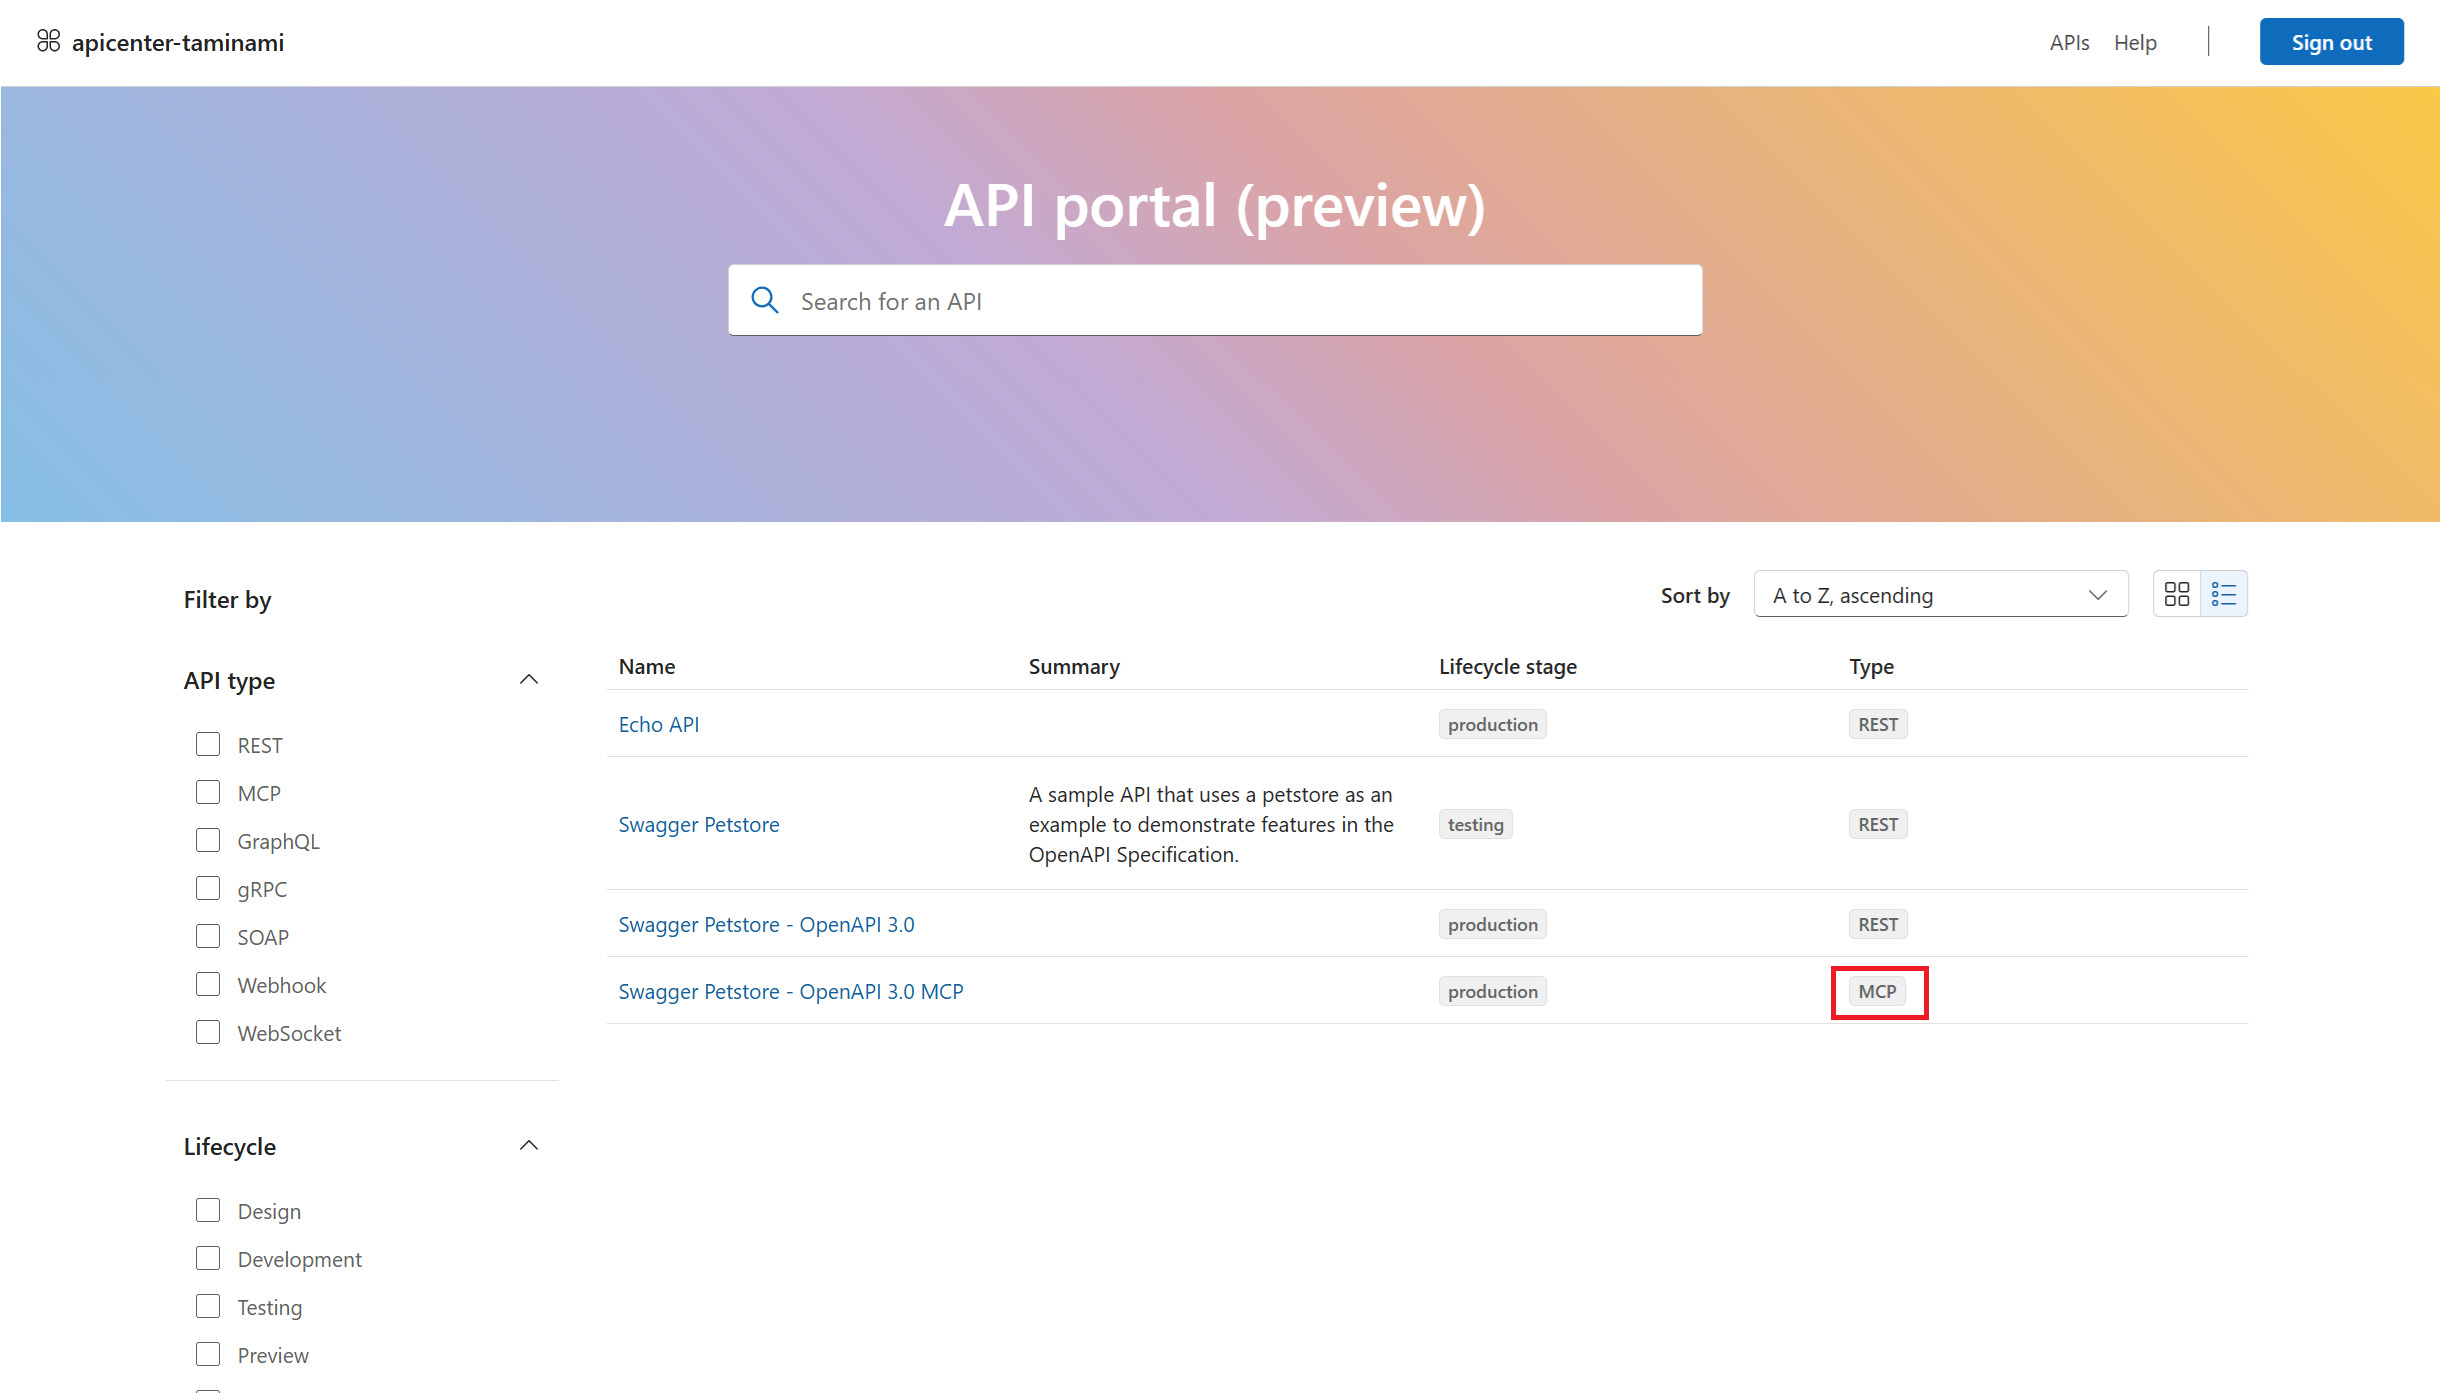Check the MCP API type filter
Screen dimensions: 2463x1393
tap(208, 793)
